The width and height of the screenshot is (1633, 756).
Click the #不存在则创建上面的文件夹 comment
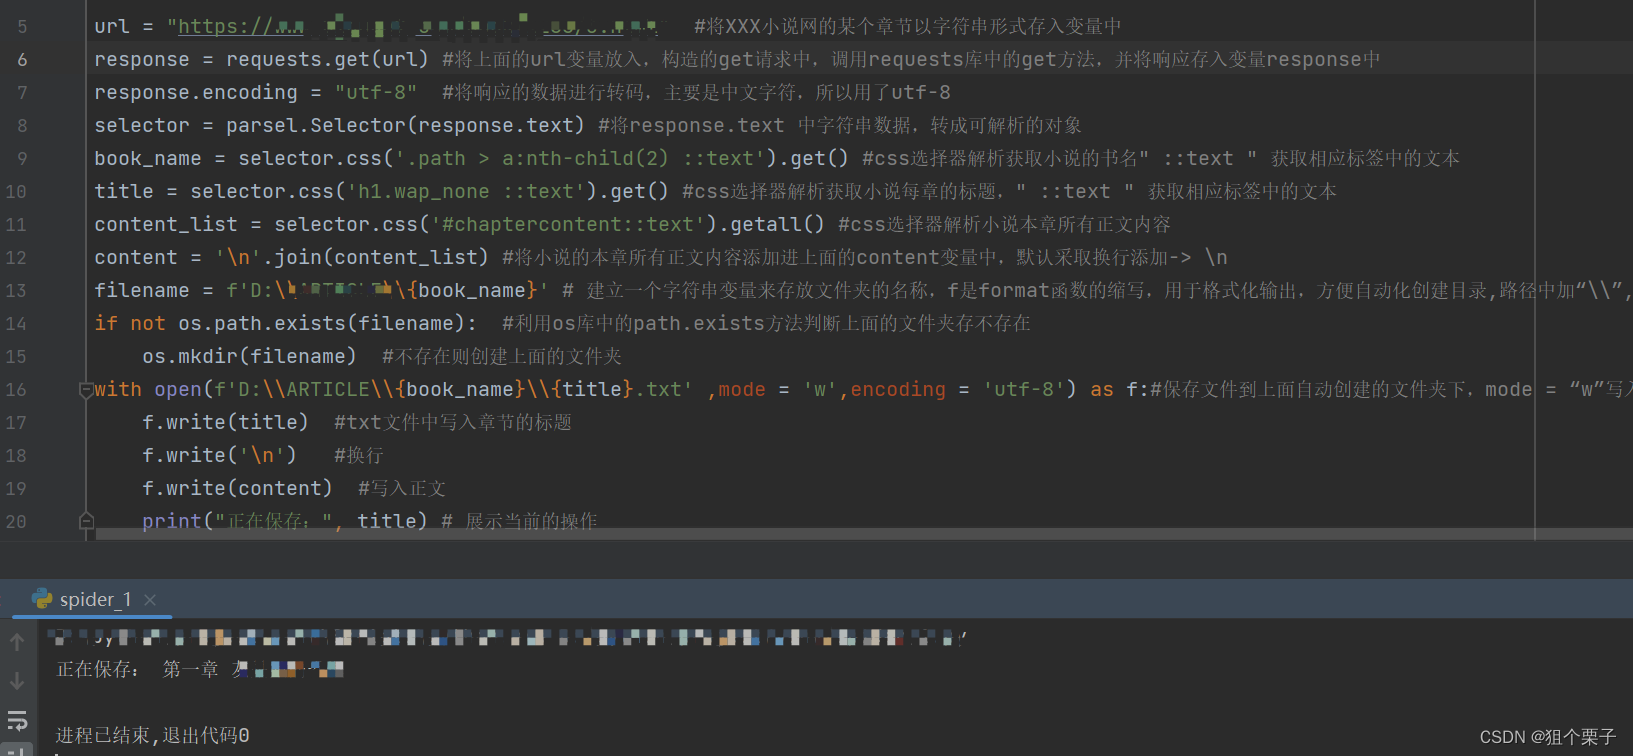coord(502,356)
